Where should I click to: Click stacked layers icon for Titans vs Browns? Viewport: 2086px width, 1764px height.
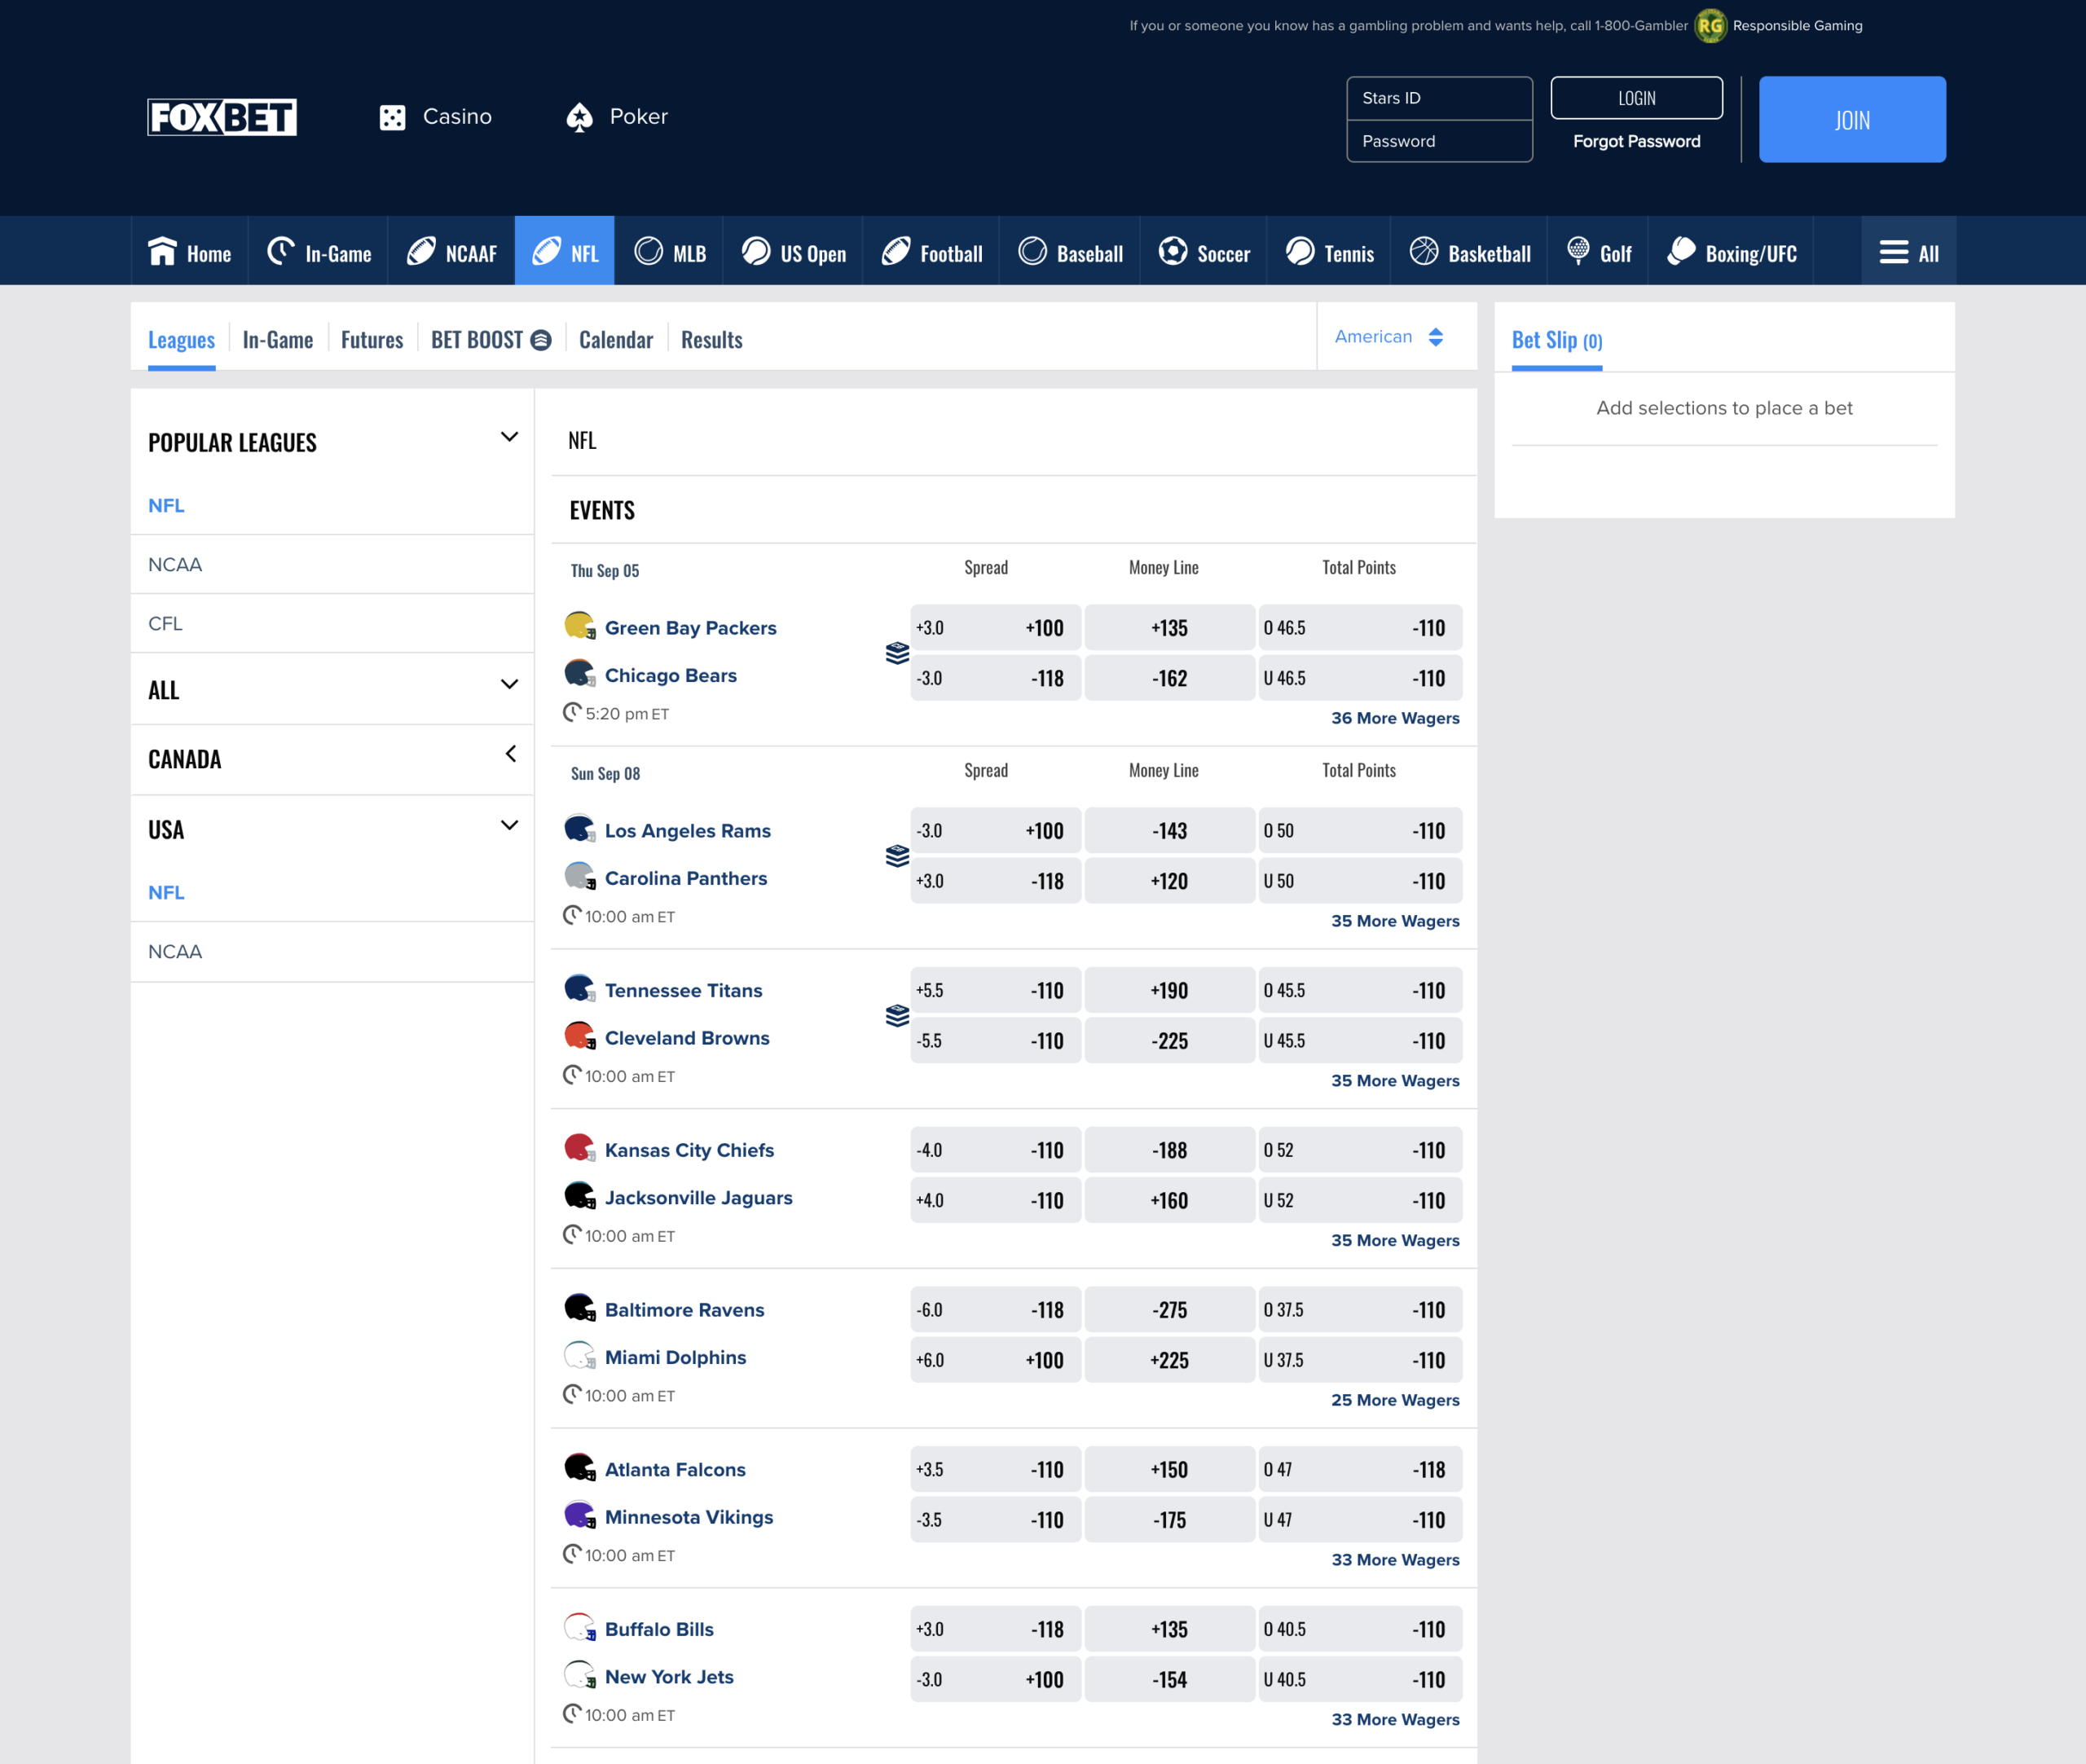(897, 1016)
